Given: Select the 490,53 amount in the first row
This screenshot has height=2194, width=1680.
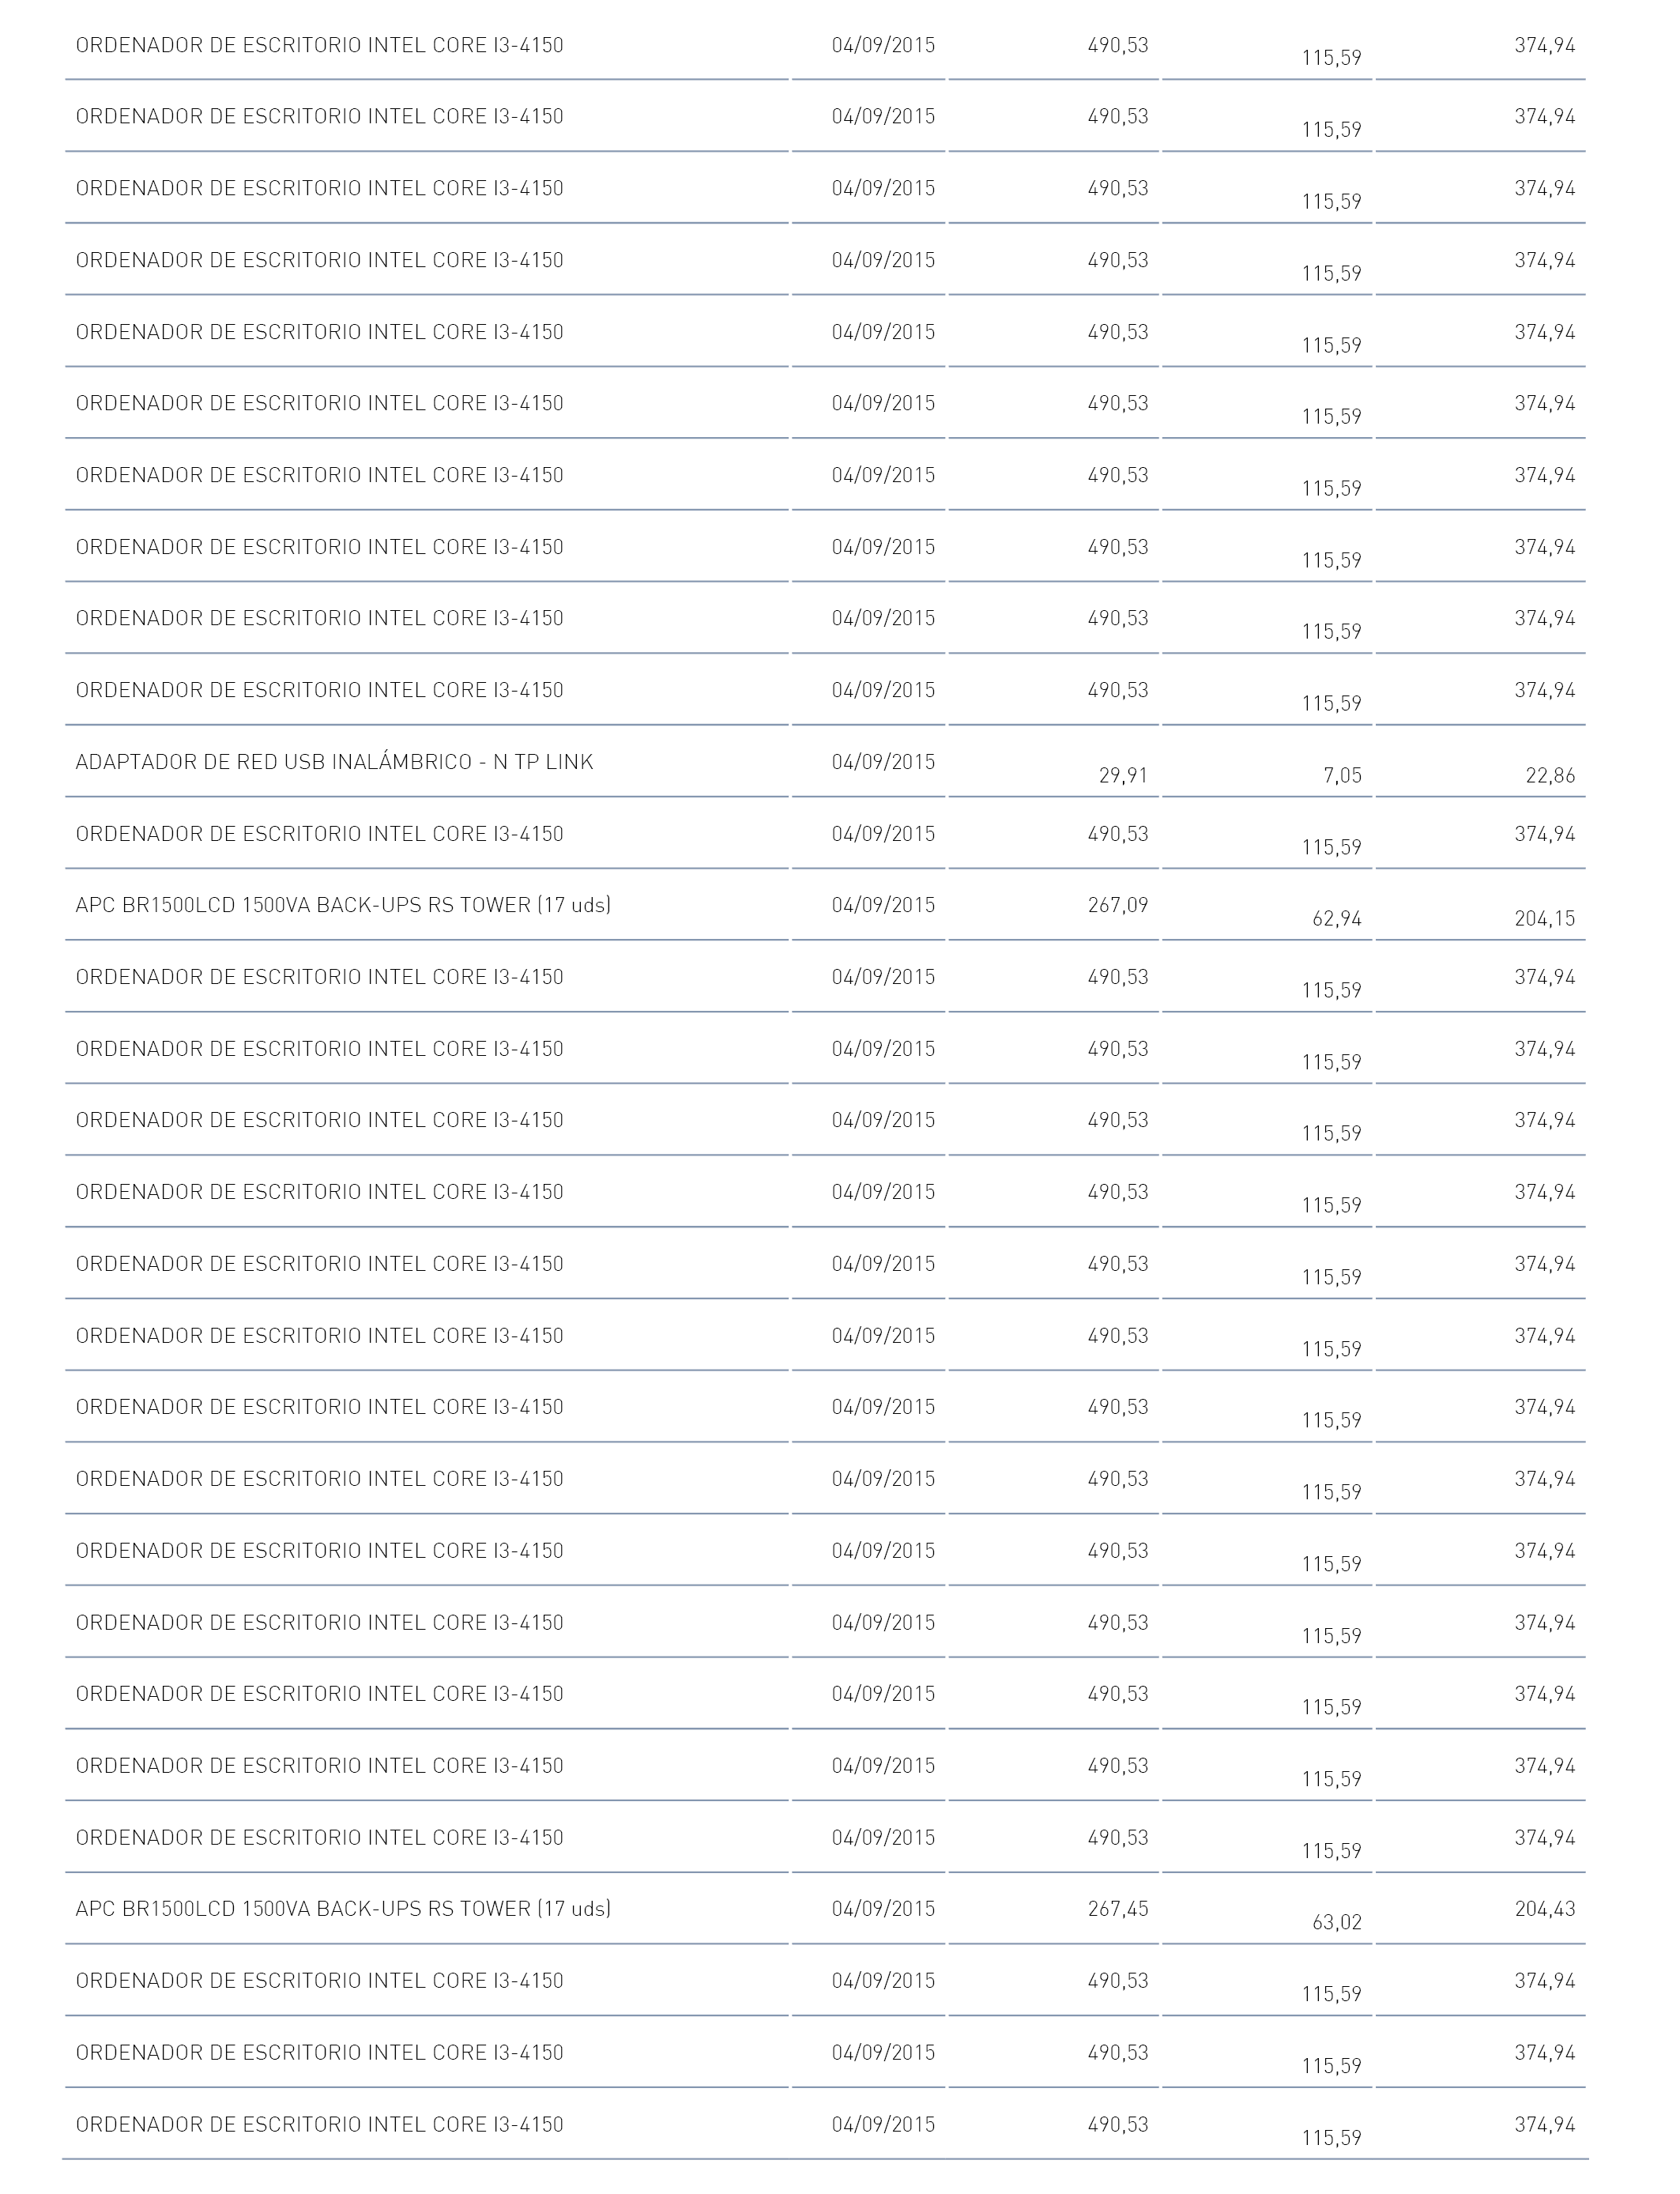Looking at the screenshot, I should coord(1118,45).
